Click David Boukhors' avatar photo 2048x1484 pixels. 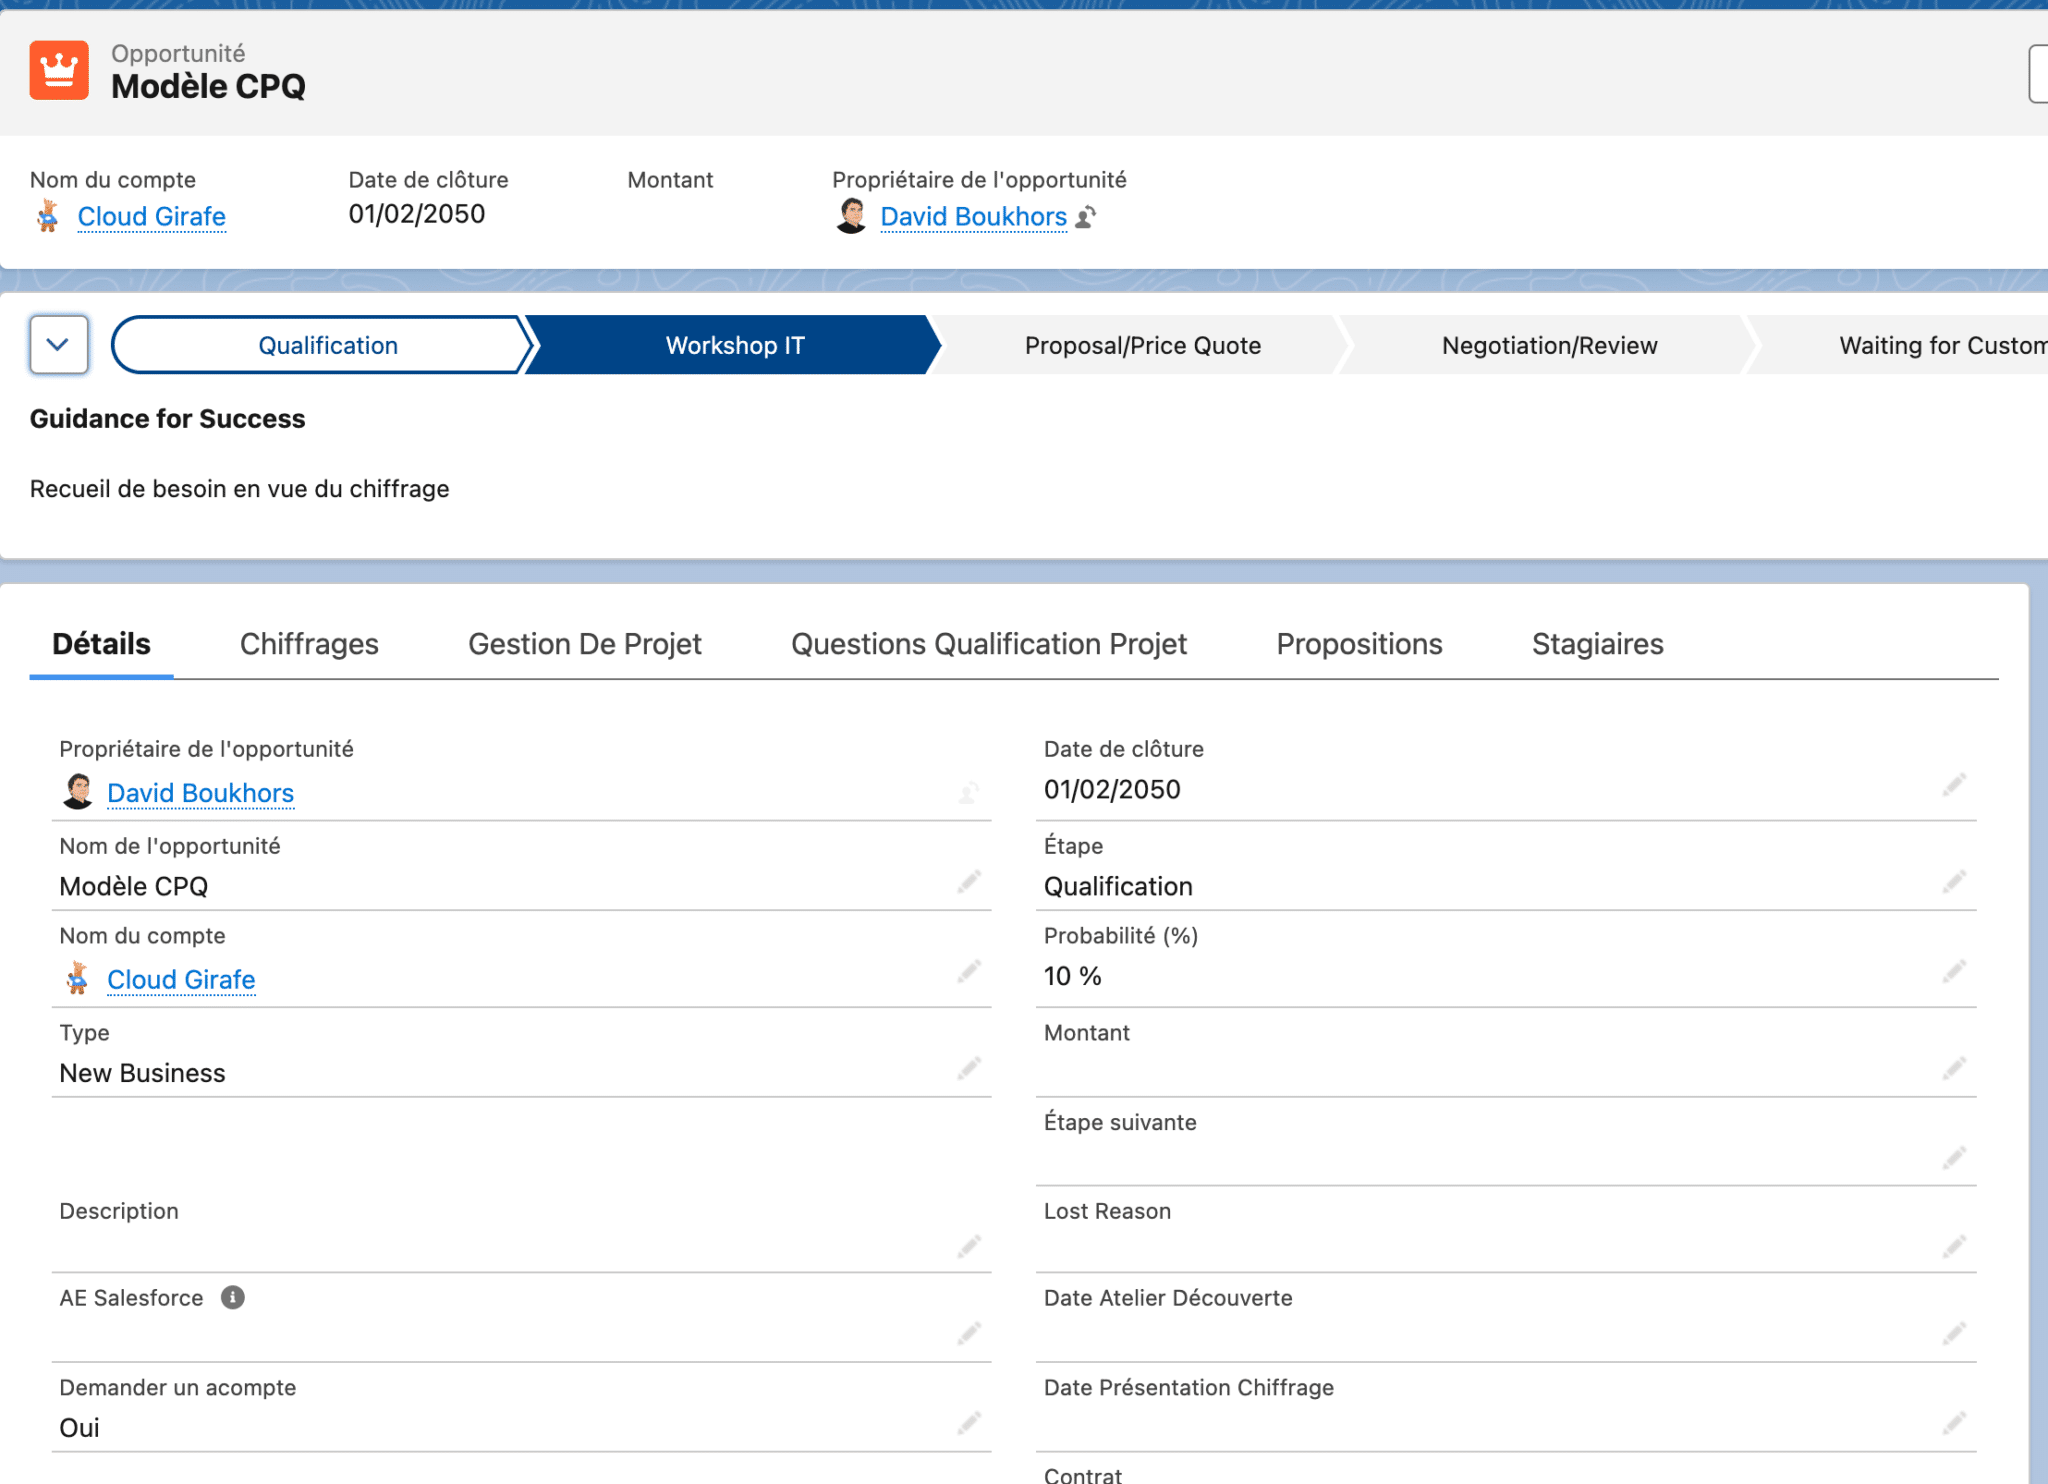(851, 216)
